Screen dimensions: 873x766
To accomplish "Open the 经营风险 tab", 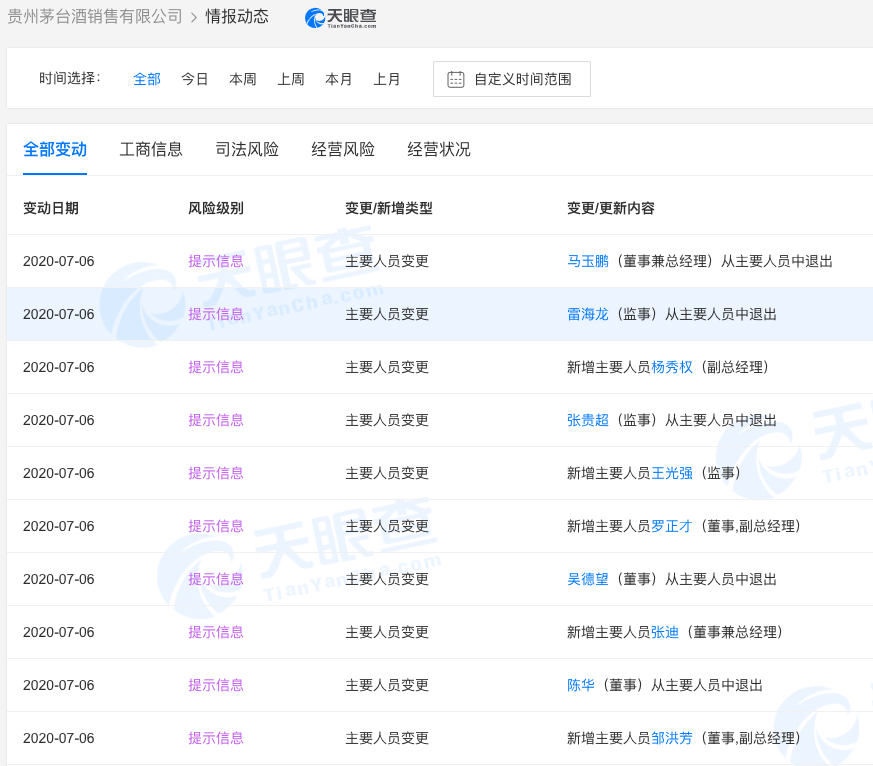I will coord(343,149).
